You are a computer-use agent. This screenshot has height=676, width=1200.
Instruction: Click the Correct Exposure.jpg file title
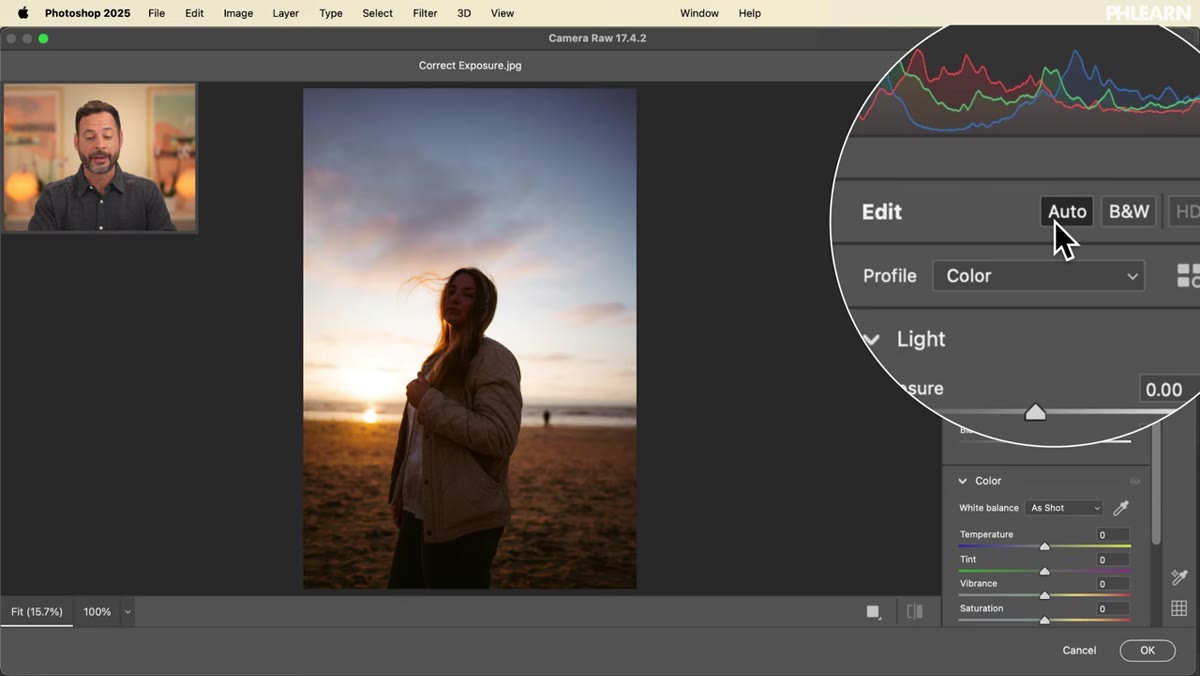[470, 66]
